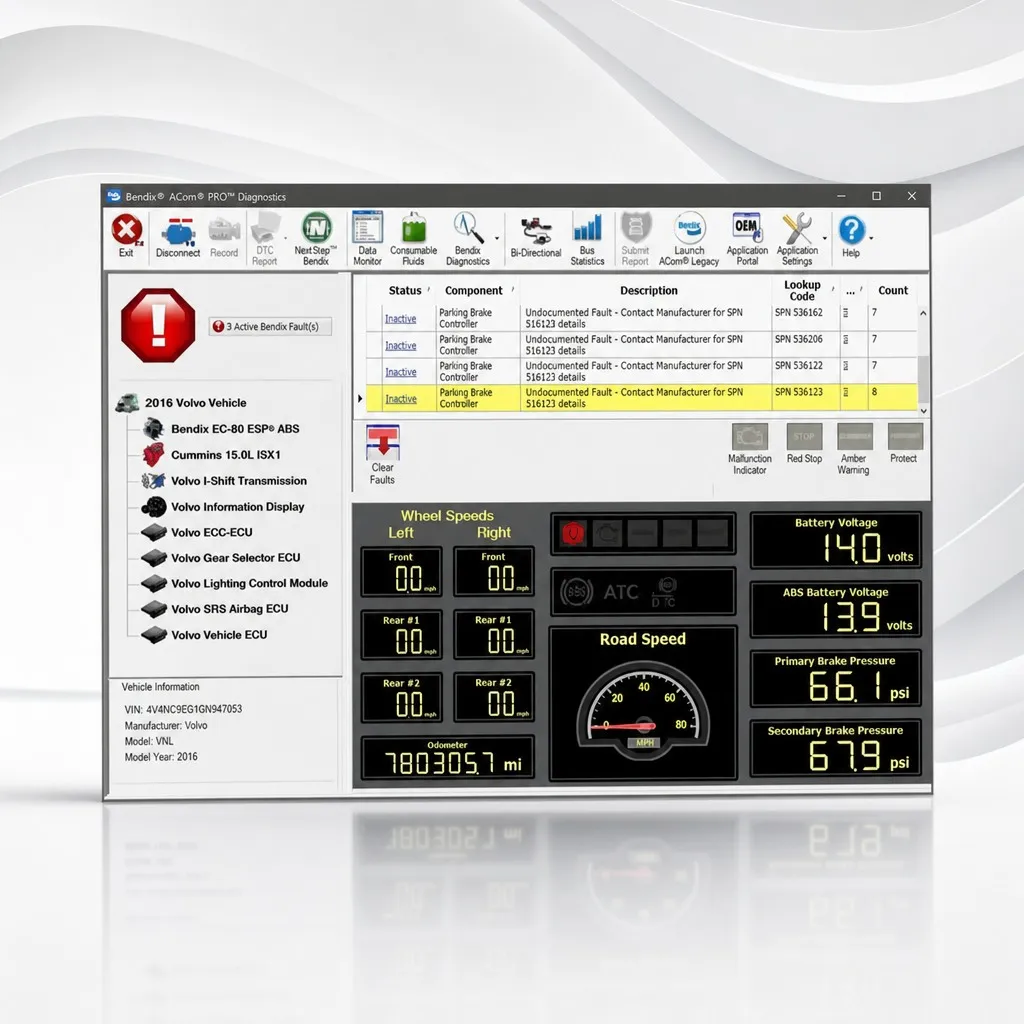The image size is (1024, 1024).
Task: Open the DTC Report
Action: [264, 239]
